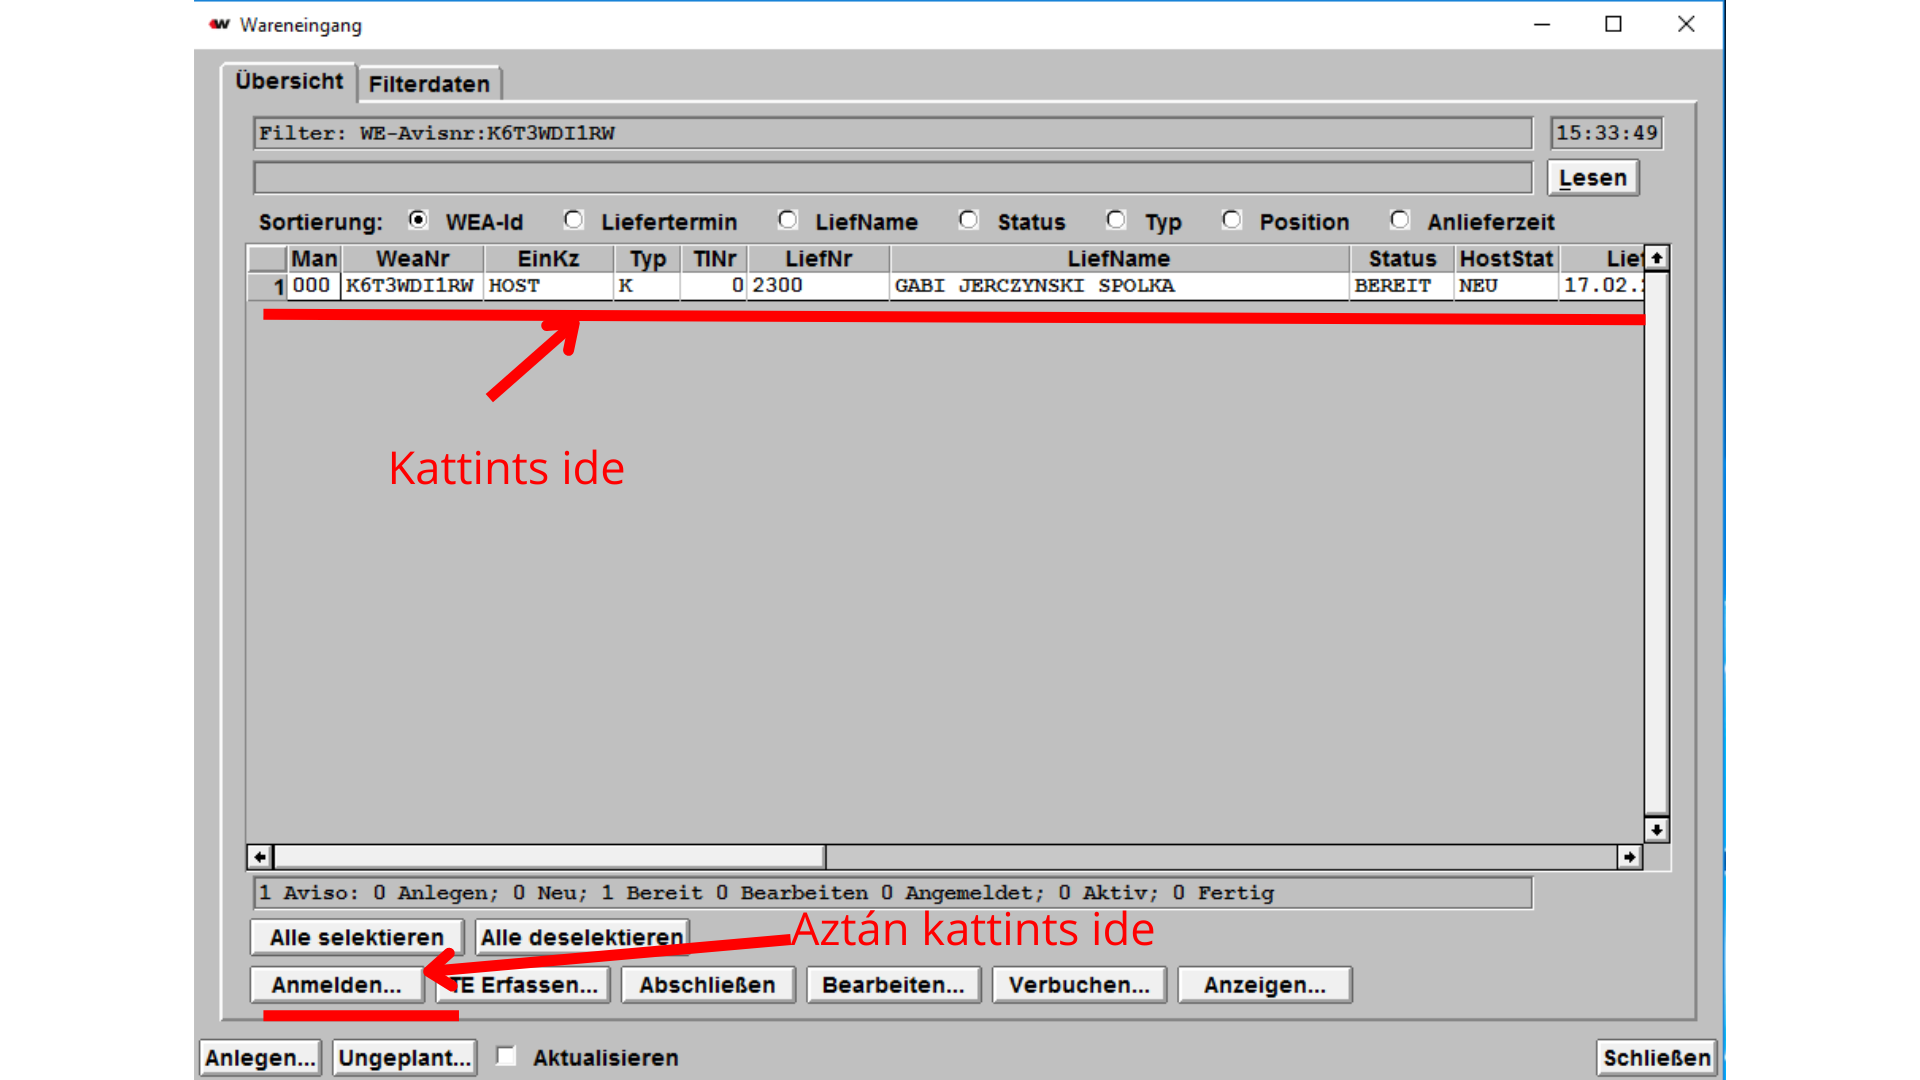Screen dimensions: 1920x1080
Task: Click the horizontal scroll left arrow
Action: [x=260, y=857]
